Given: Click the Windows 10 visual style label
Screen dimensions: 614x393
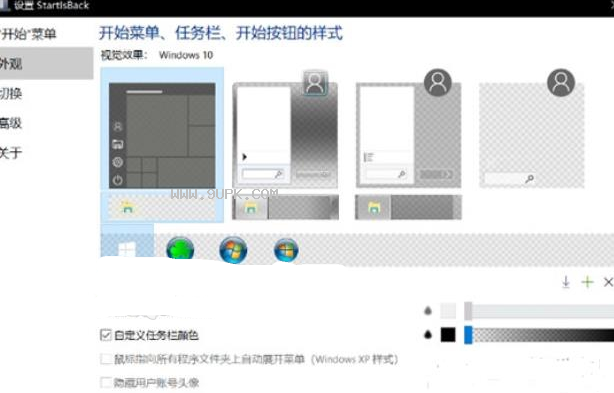Looking at the screenshot, I should click(186, 55).
